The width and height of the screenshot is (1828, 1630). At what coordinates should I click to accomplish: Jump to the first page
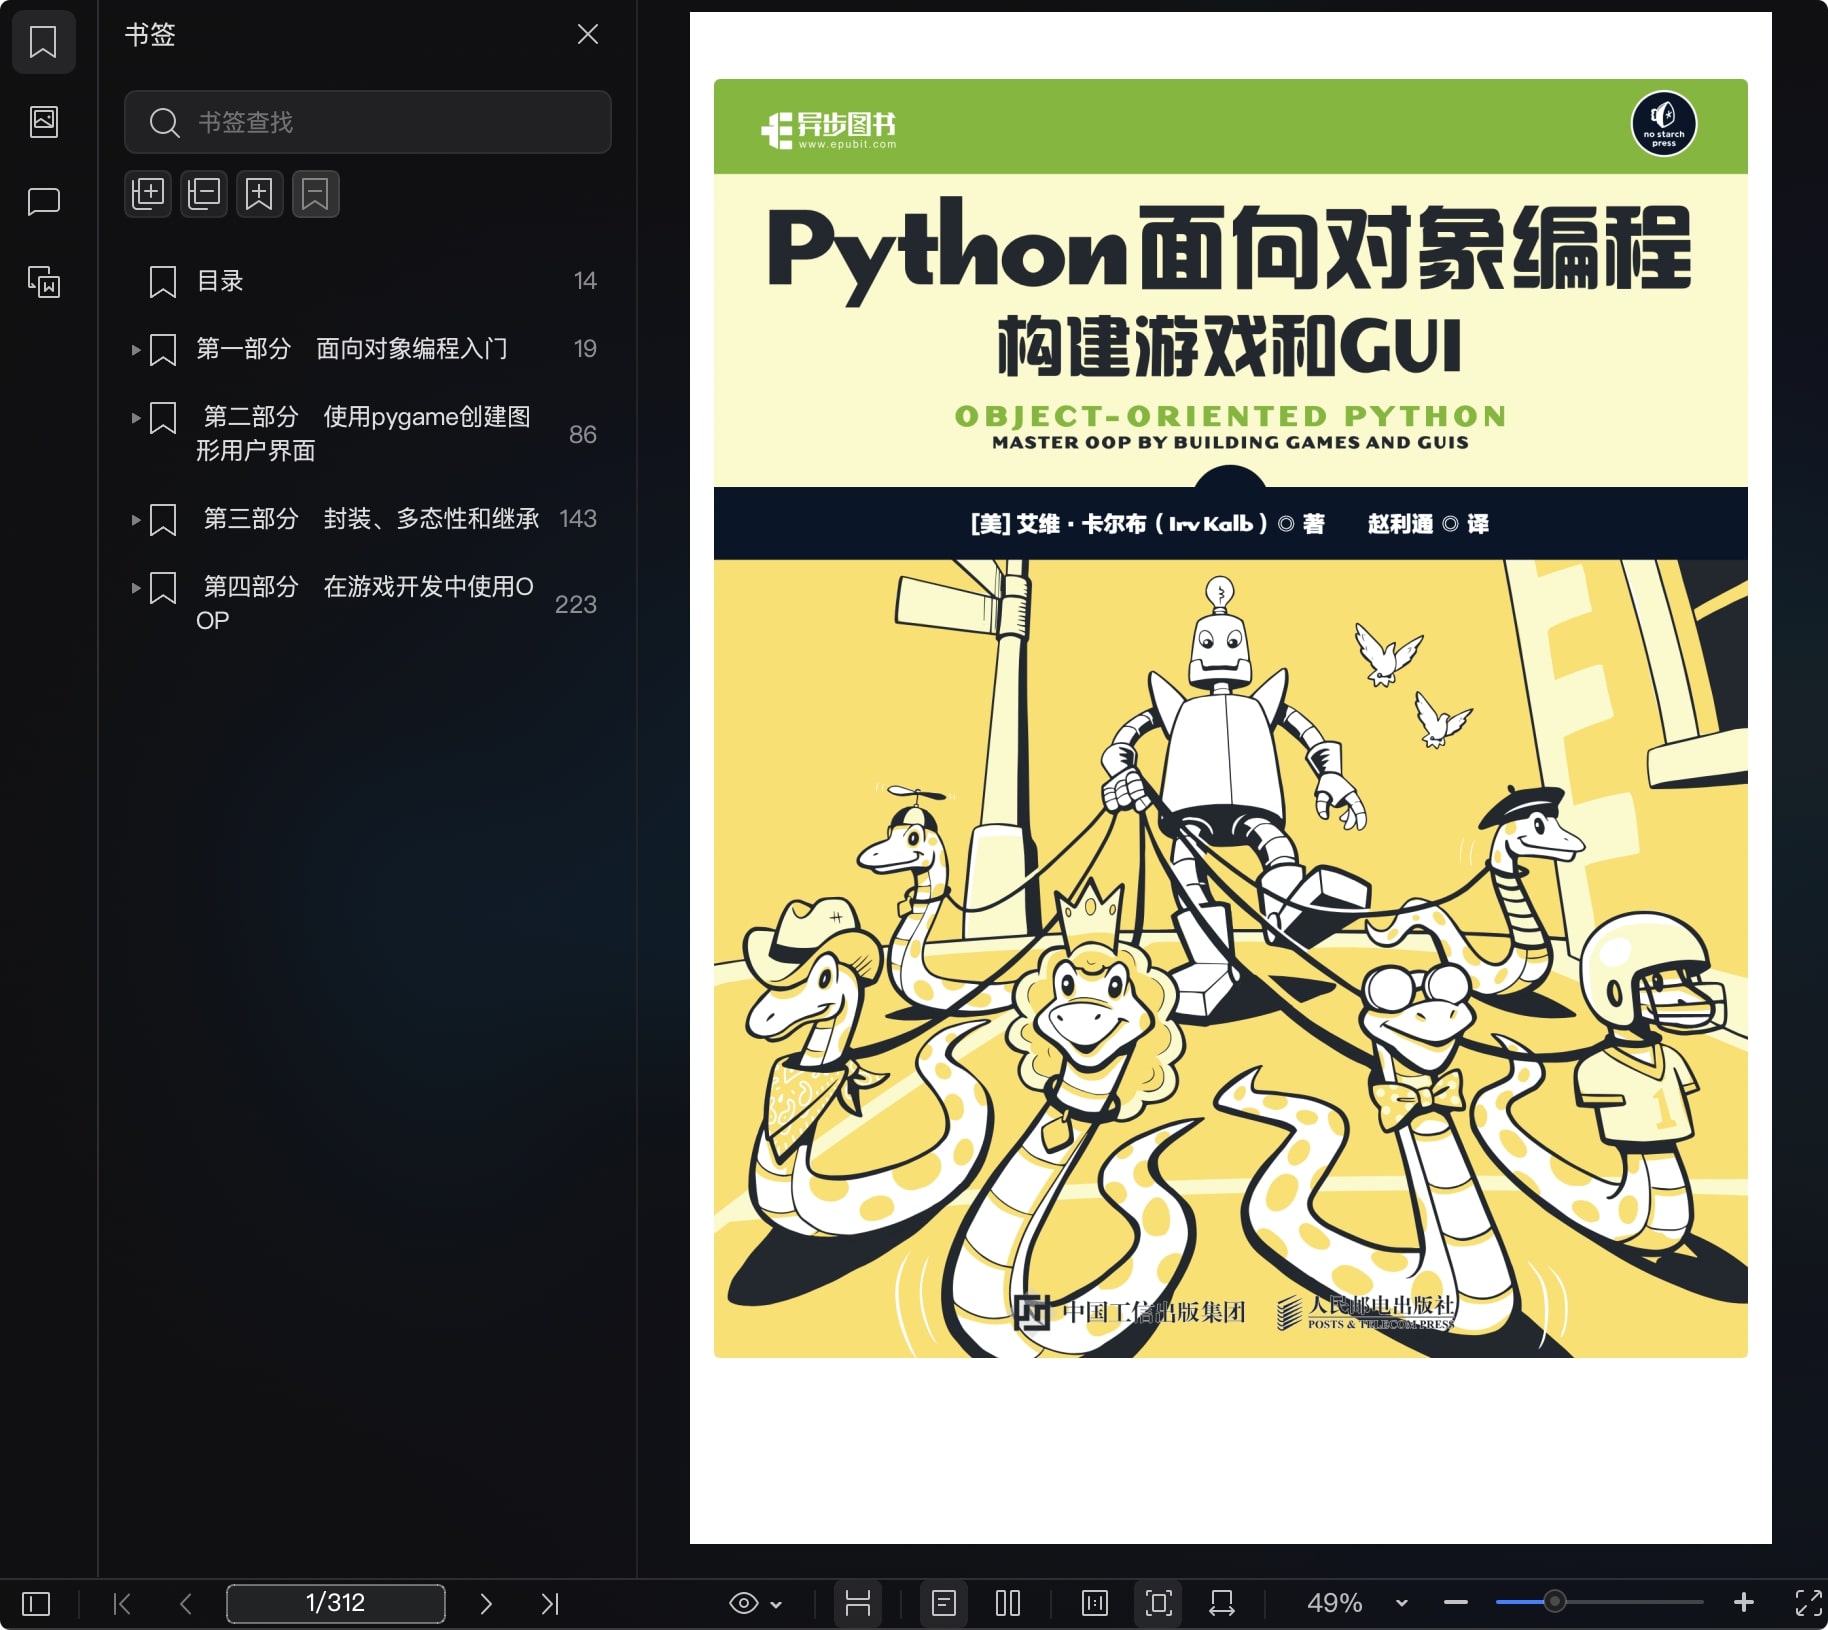122,1604
